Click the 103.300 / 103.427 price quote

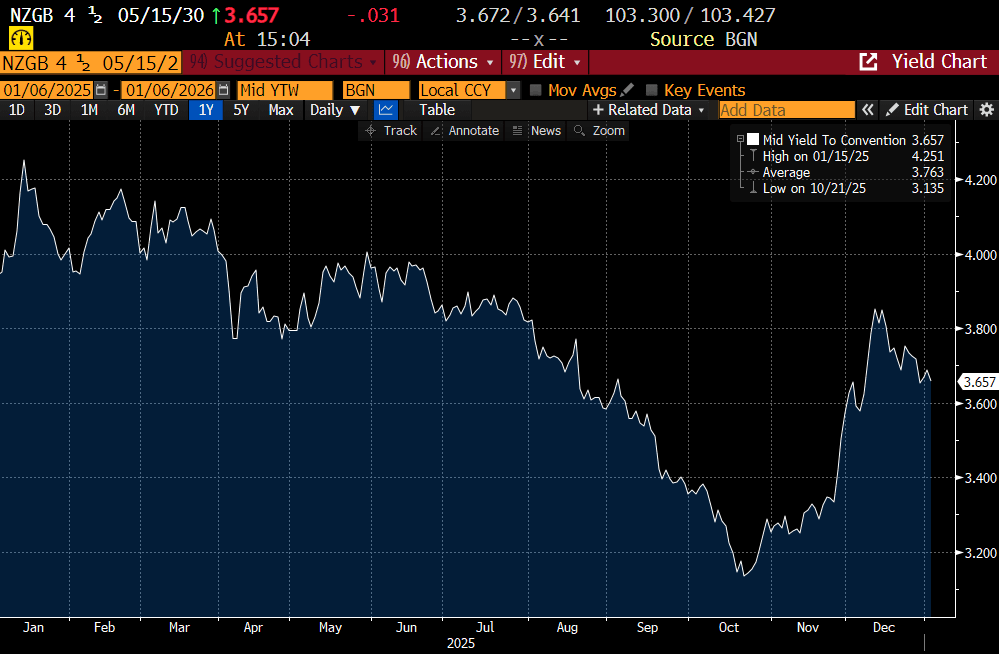(x=690, y=15)
